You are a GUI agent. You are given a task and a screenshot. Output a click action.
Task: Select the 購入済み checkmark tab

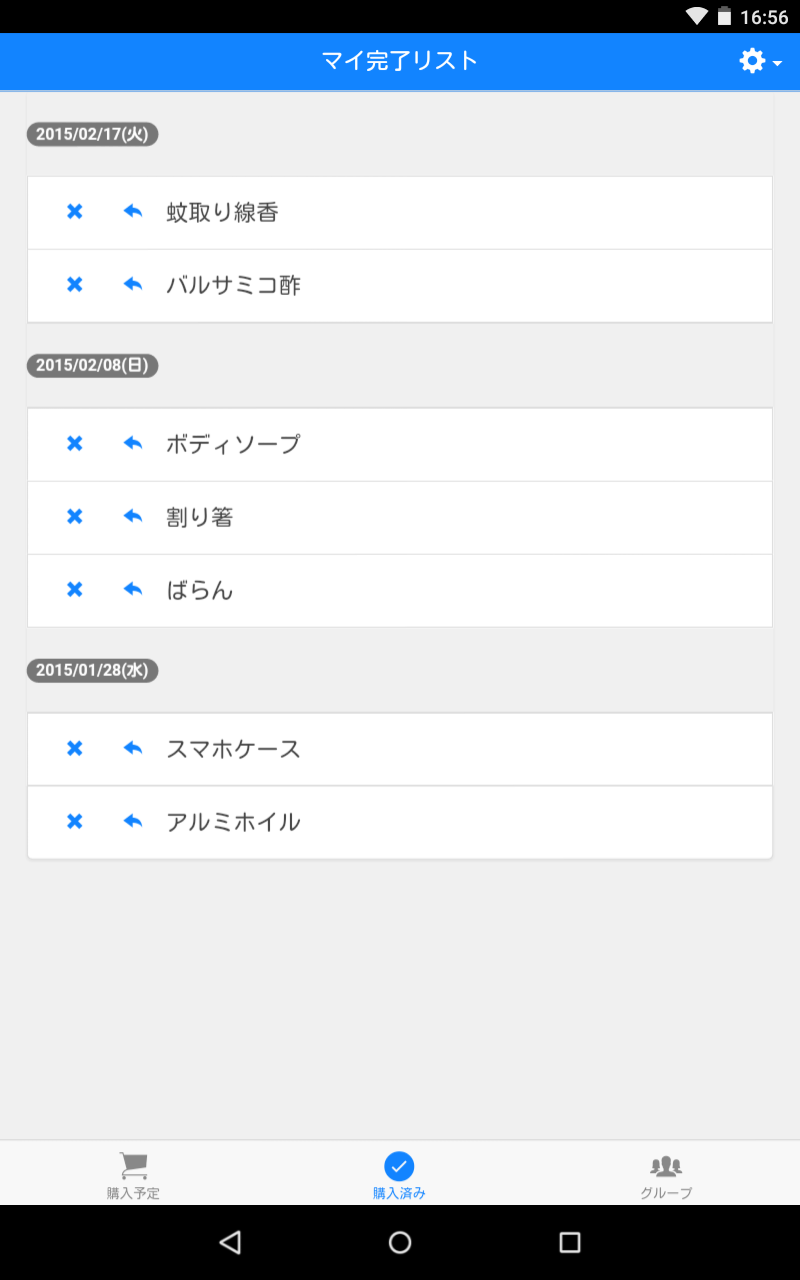(x=399, y=1174)
